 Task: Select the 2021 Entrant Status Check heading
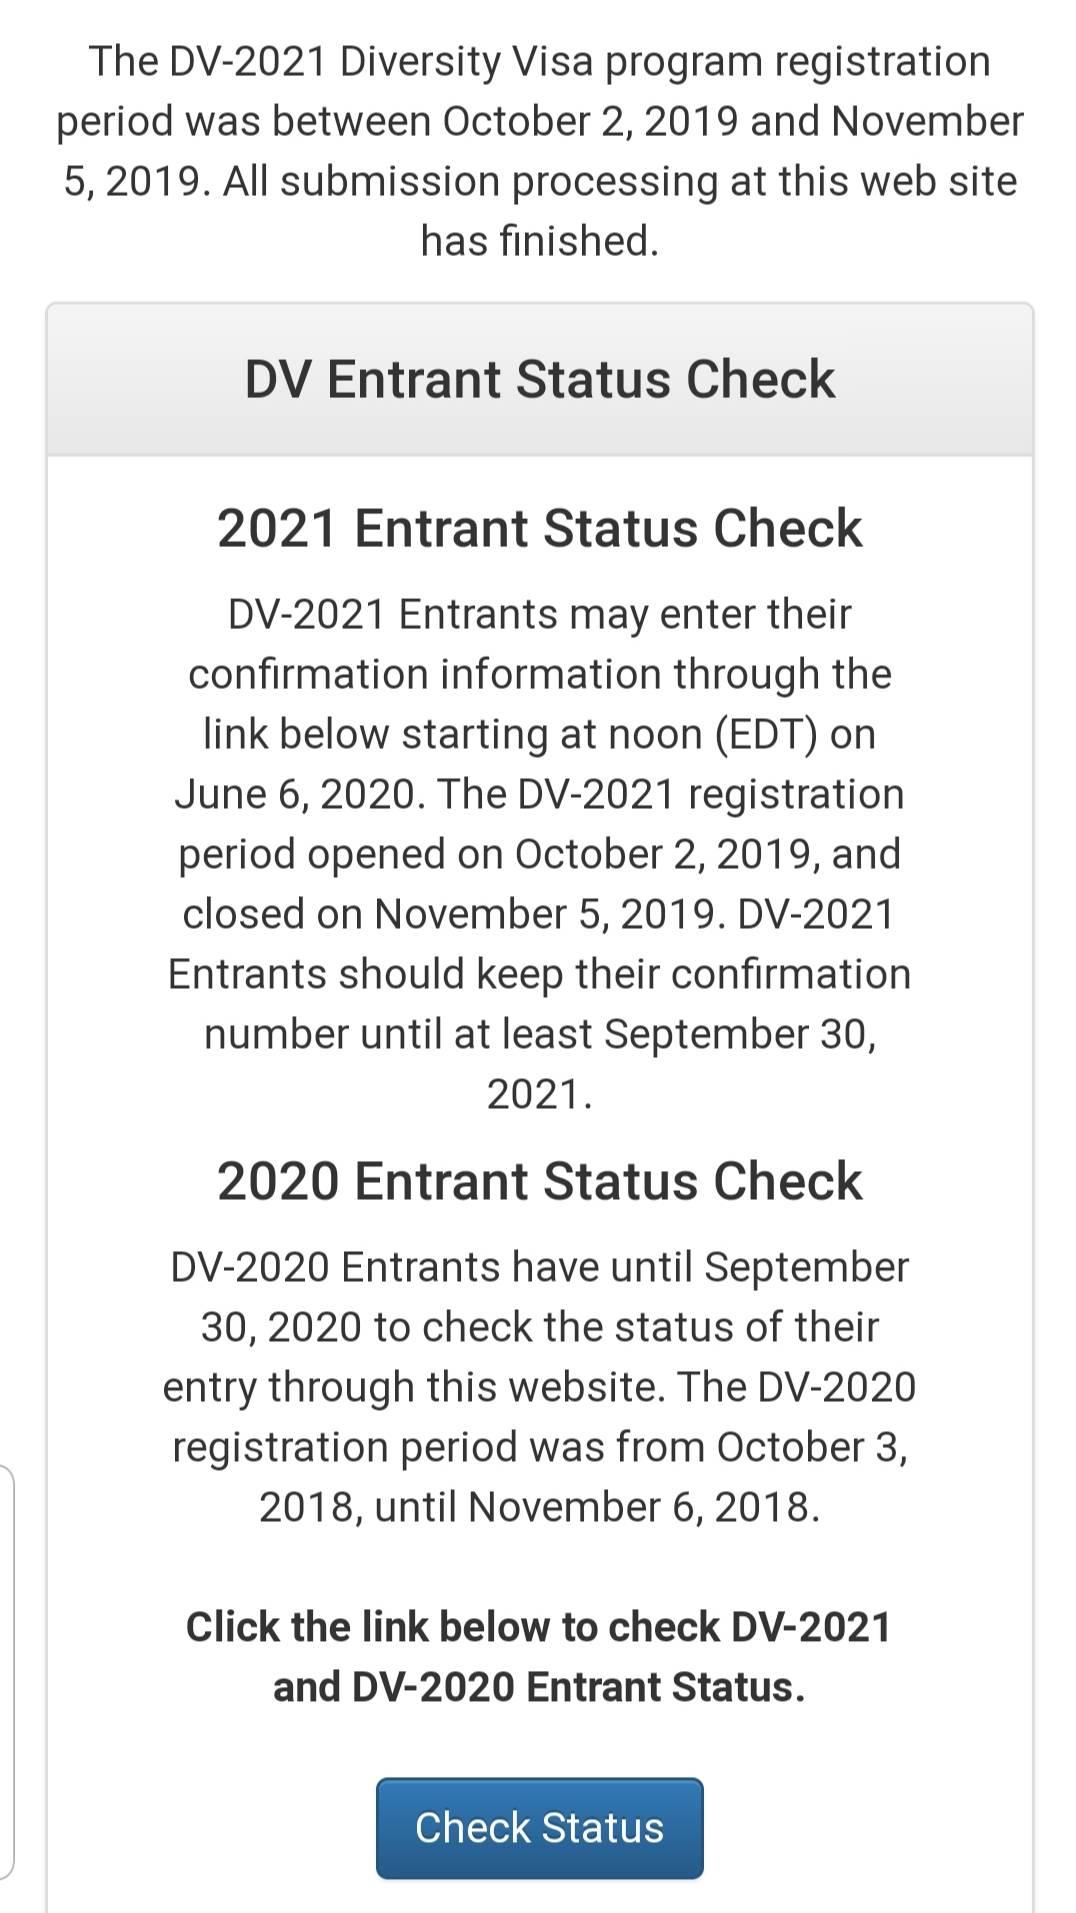click(x=539, y=528)
